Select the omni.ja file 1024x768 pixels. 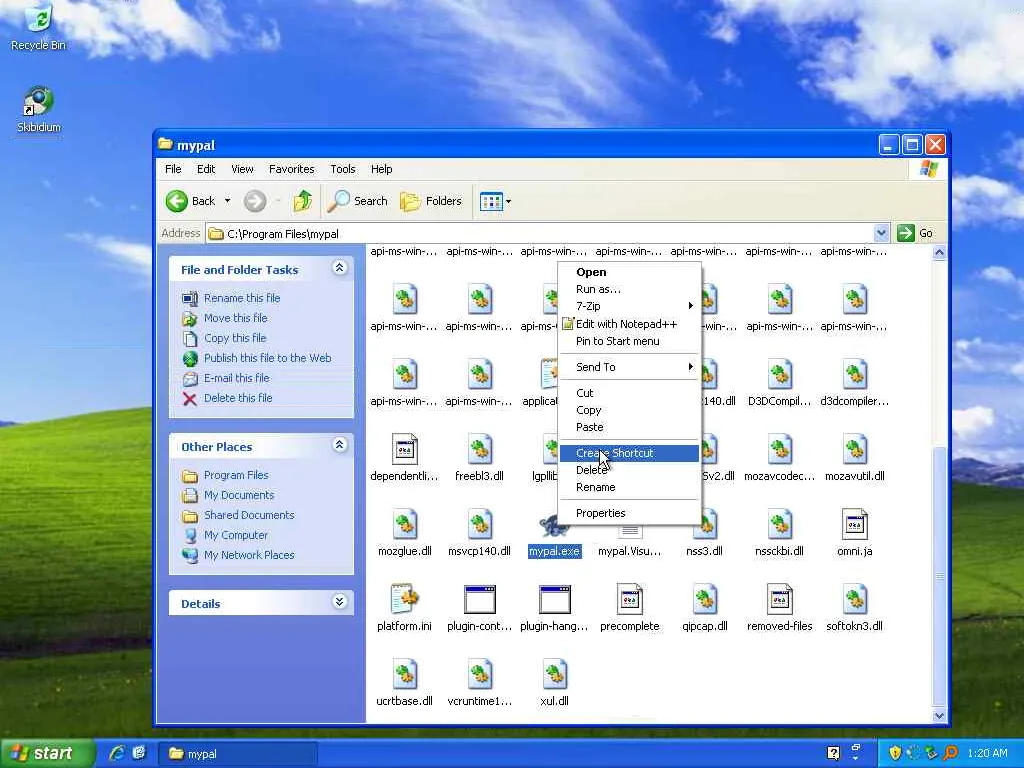(x=854, y=533)
